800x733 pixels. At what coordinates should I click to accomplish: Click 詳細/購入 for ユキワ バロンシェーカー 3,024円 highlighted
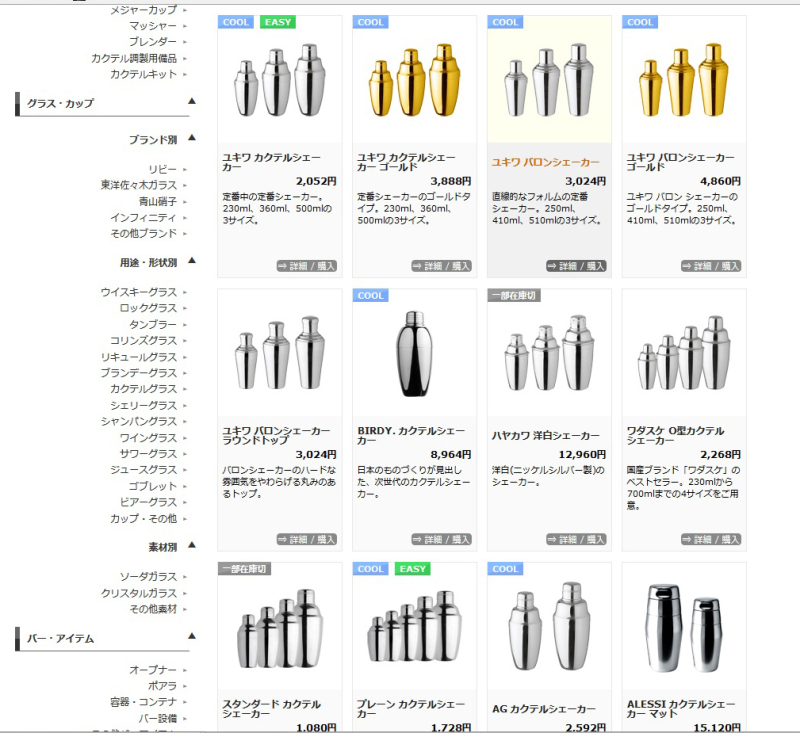[576, 266]
